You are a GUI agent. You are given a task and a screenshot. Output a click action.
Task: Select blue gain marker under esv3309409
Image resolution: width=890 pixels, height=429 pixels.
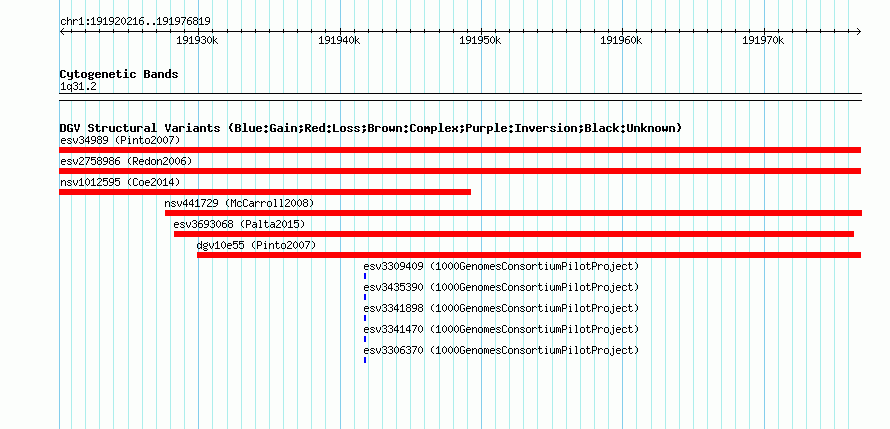365,276
